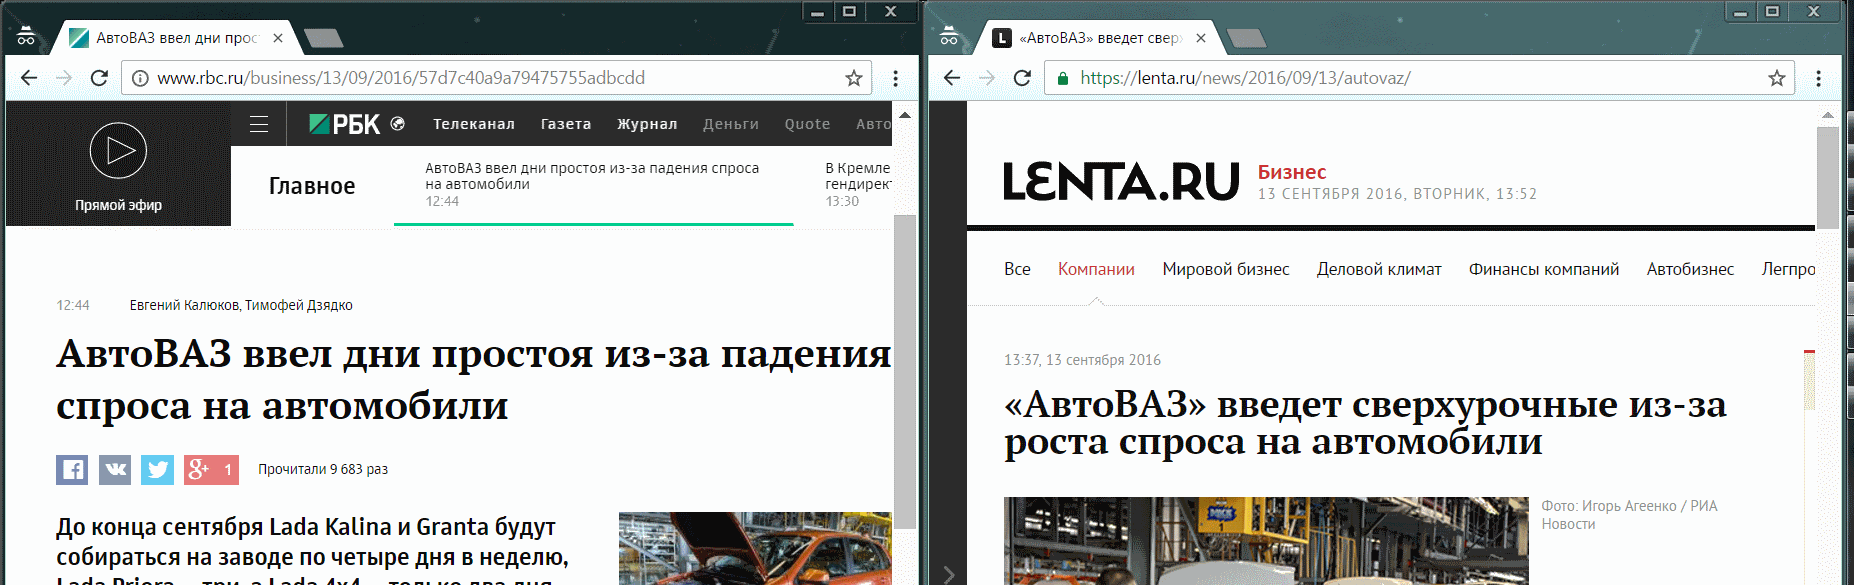
Task: Select the Все tab on Lenta
Action: coord(1017,269)
